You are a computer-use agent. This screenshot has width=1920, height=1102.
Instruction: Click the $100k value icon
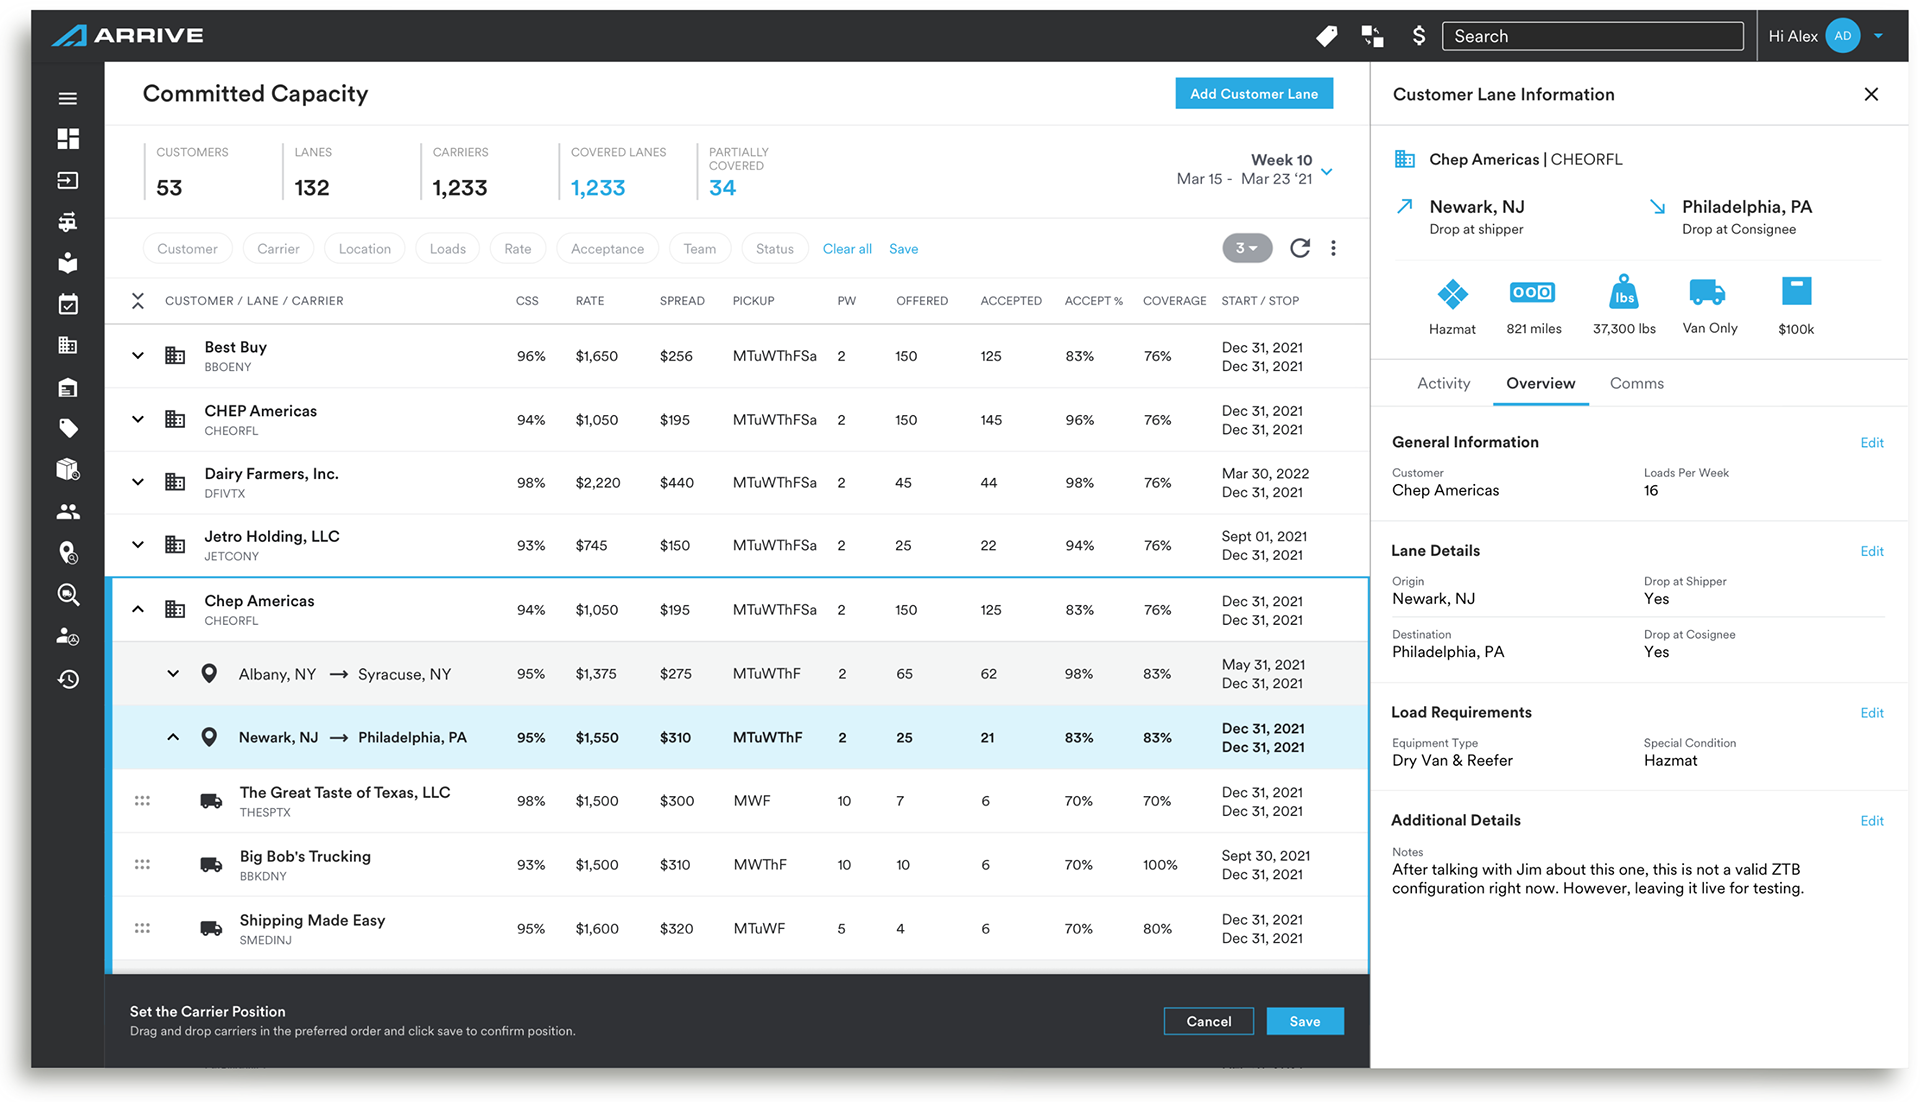click(1796, 291)
